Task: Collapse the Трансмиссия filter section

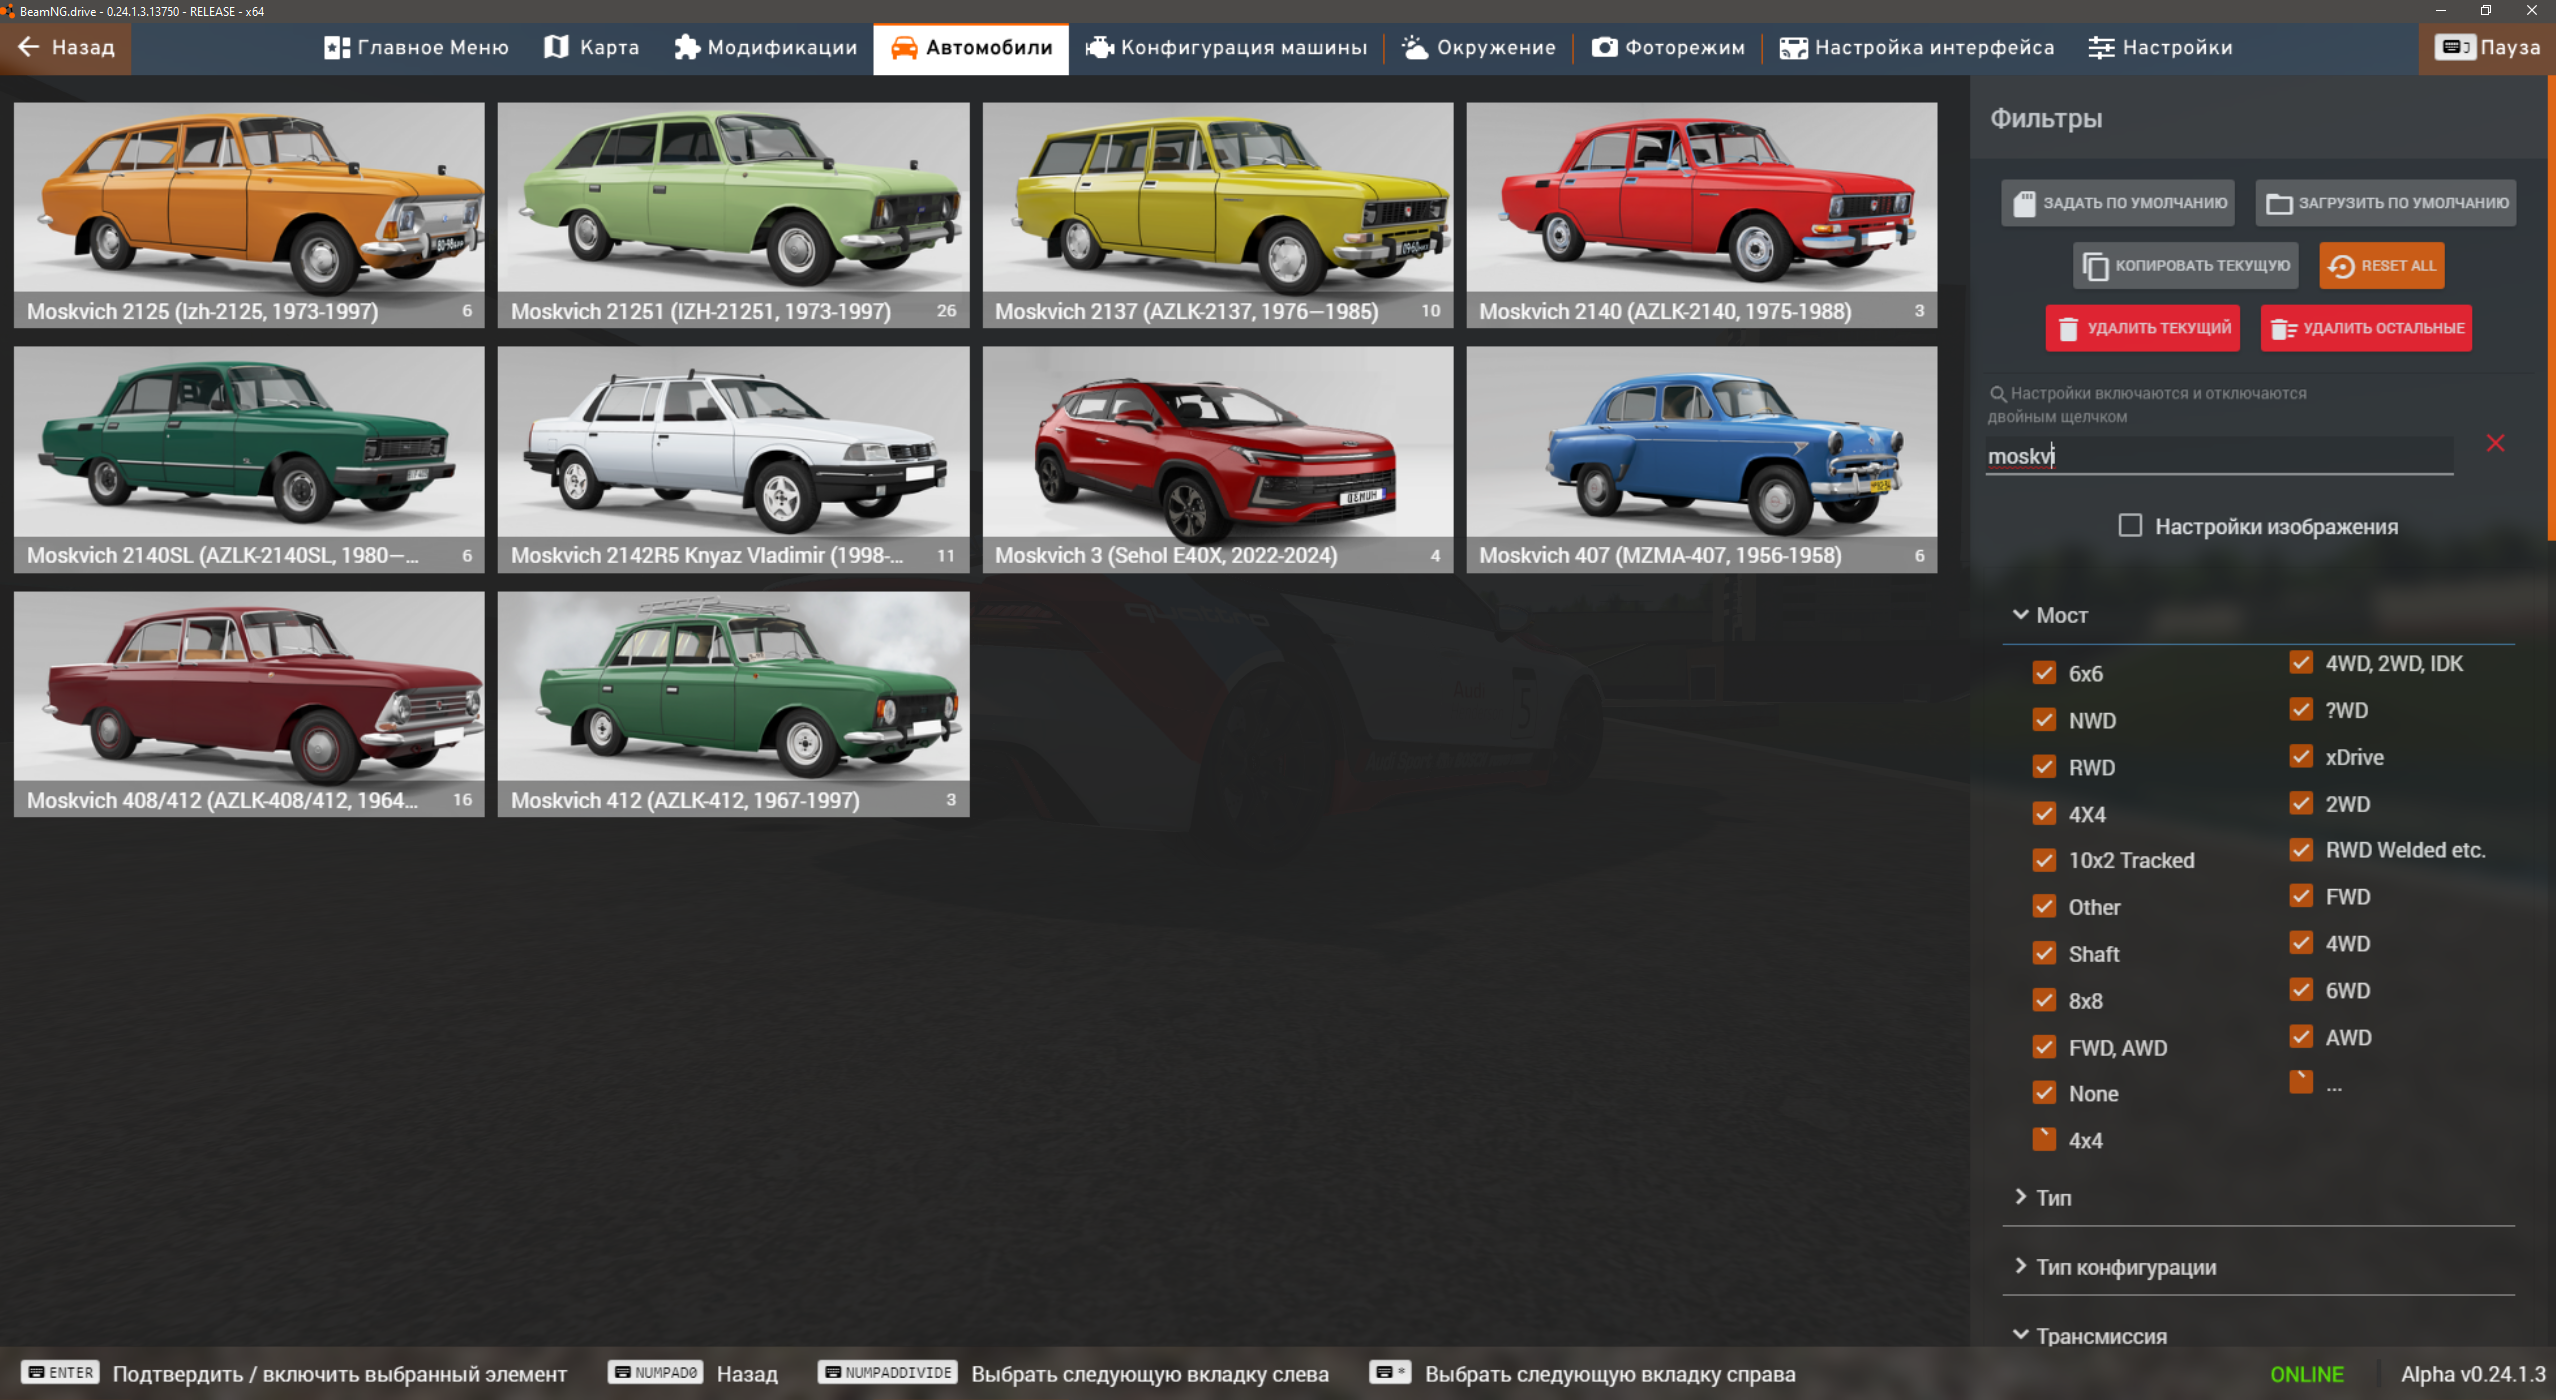Action: point(2259,1335)
